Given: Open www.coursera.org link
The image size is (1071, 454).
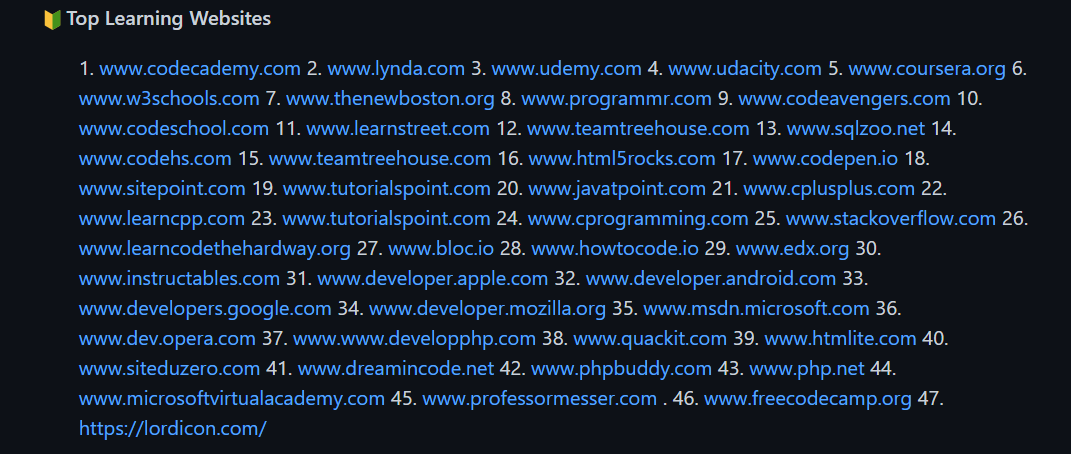Looking at the screenshot, I should click(927, 68).
